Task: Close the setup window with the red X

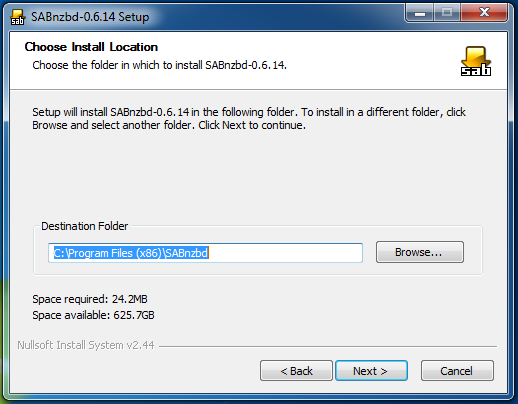Action: click(x=484, y=13)
